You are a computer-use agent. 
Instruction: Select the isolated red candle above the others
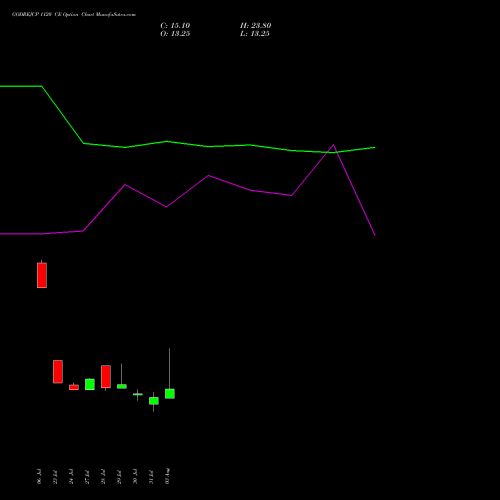(x=42, y=275)
